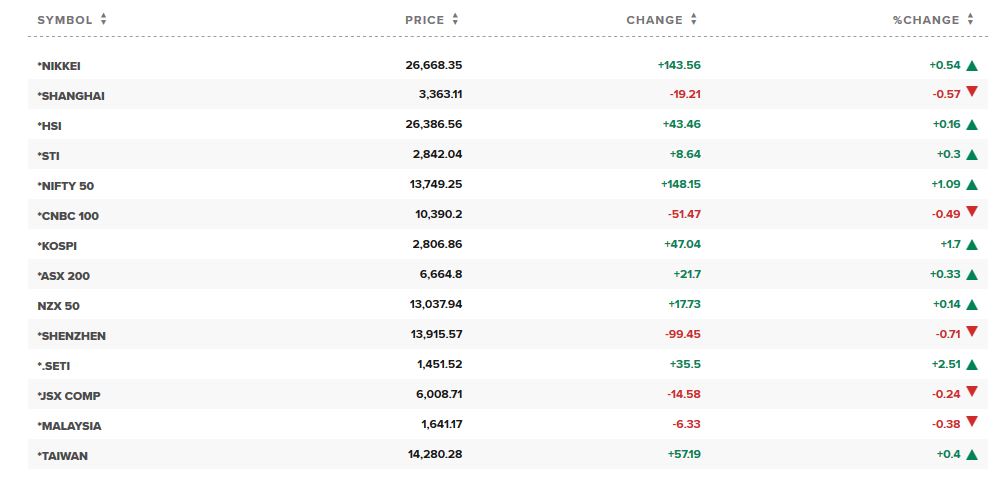Click KOSPI percent change +1.7
This screenshot has height=500, width=1008.
pyautogui.click(x=949, y=244)
